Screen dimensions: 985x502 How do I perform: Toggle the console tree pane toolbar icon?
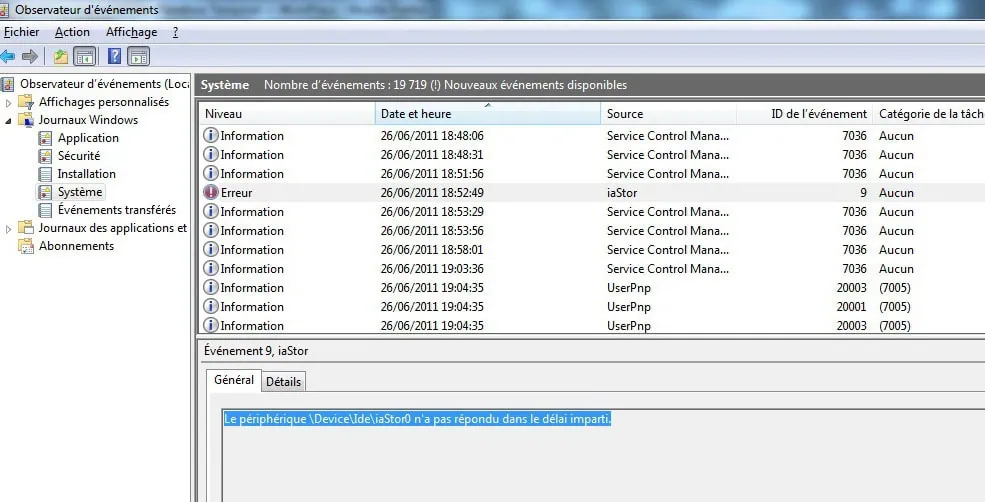(85, 56)
